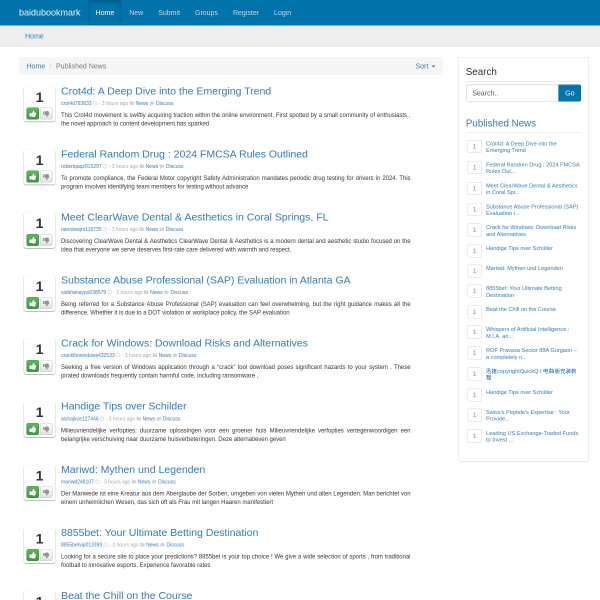The width and height of the screenshot is (600, 600).
Task: Open the Submit menu item
Action: coord(169,13)
